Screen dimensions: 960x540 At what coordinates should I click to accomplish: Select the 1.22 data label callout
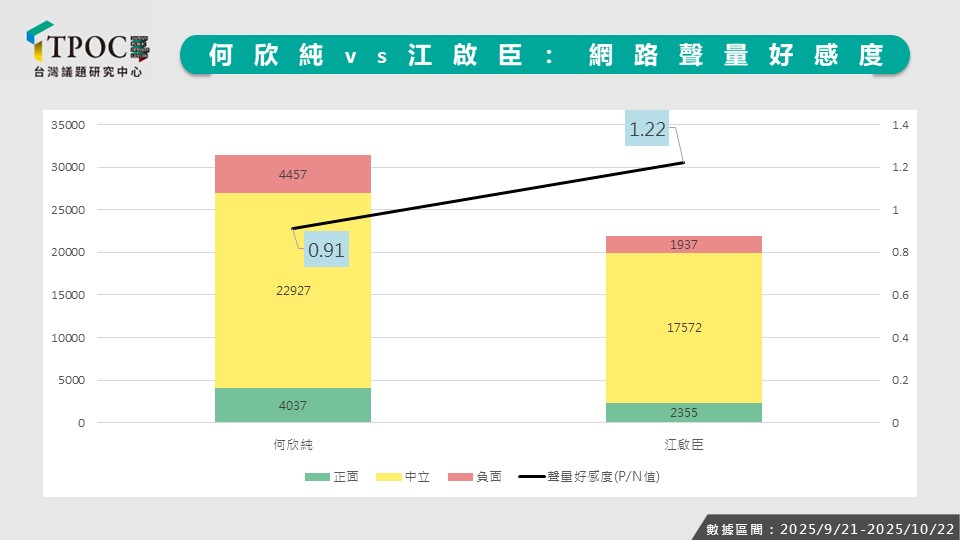(647, 129)
